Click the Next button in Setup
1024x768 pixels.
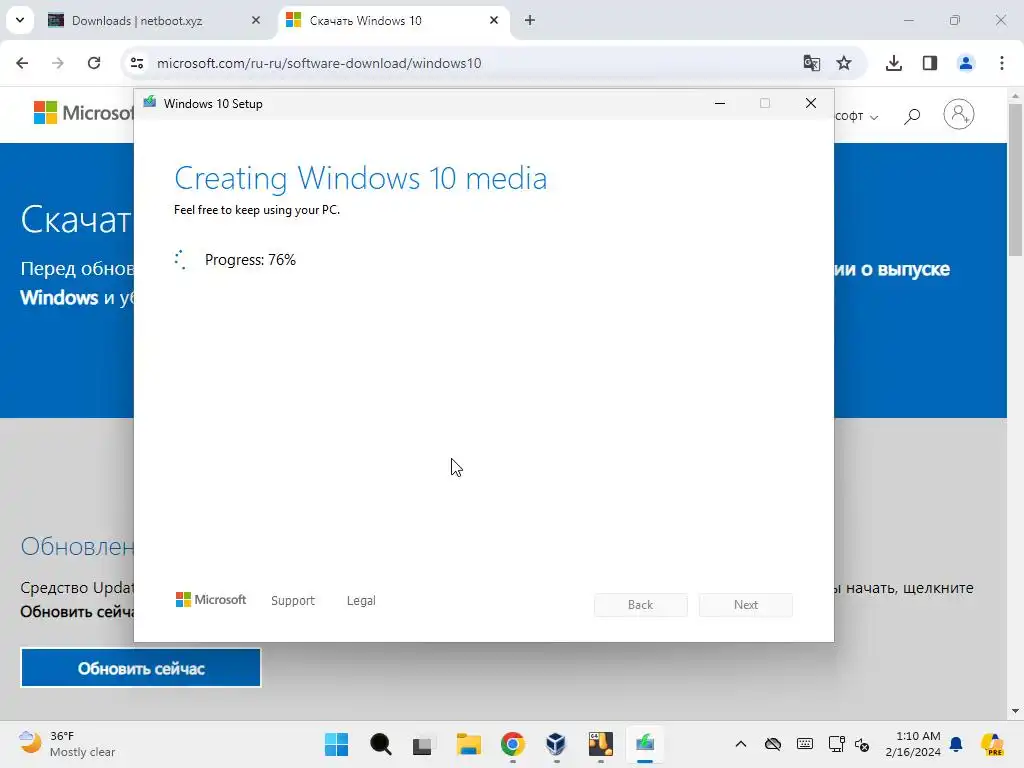[x=746, y=605]
